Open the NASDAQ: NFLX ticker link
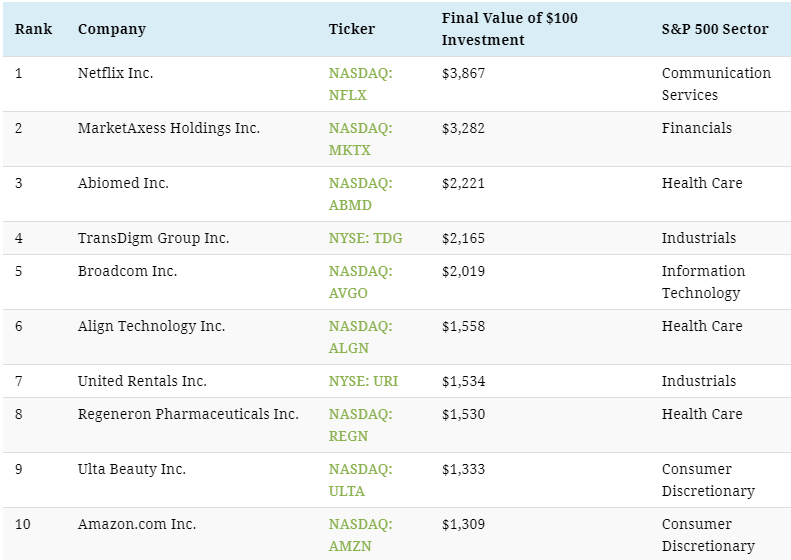The image size is (791, 560). (360, 84)
